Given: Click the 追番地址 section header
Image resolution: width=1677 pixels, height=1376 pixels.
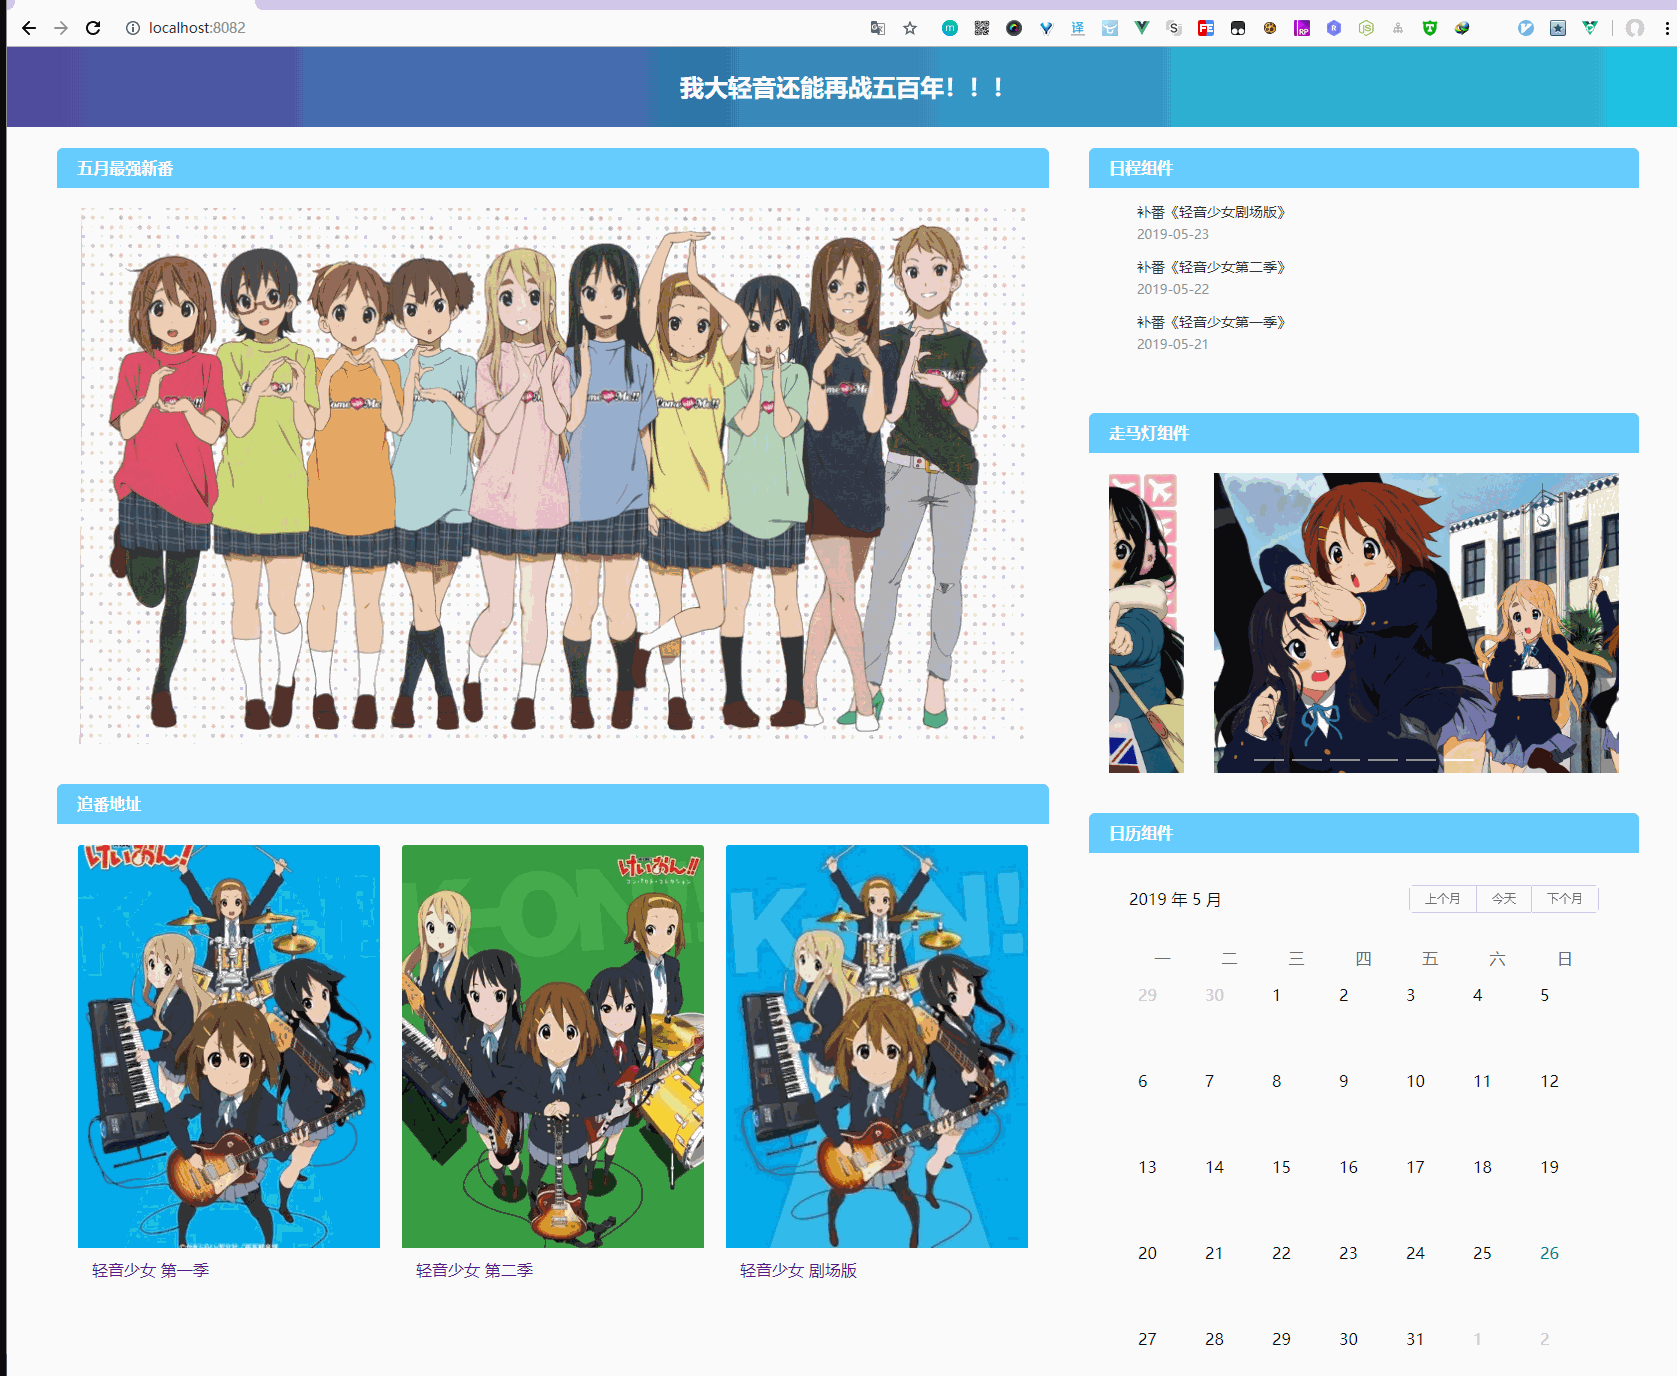Looking at the screenshot, I should tap(553, 804).
